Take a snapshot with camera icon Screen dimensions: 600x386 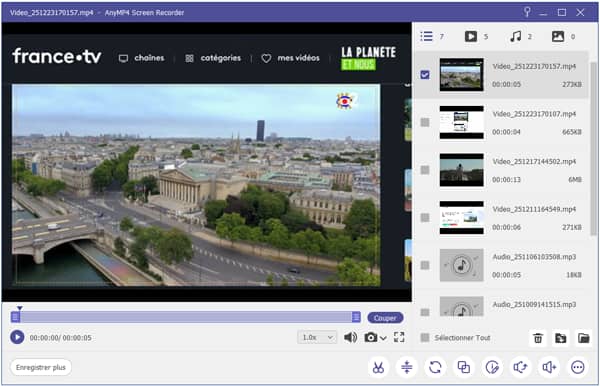(x=370, y=337)
